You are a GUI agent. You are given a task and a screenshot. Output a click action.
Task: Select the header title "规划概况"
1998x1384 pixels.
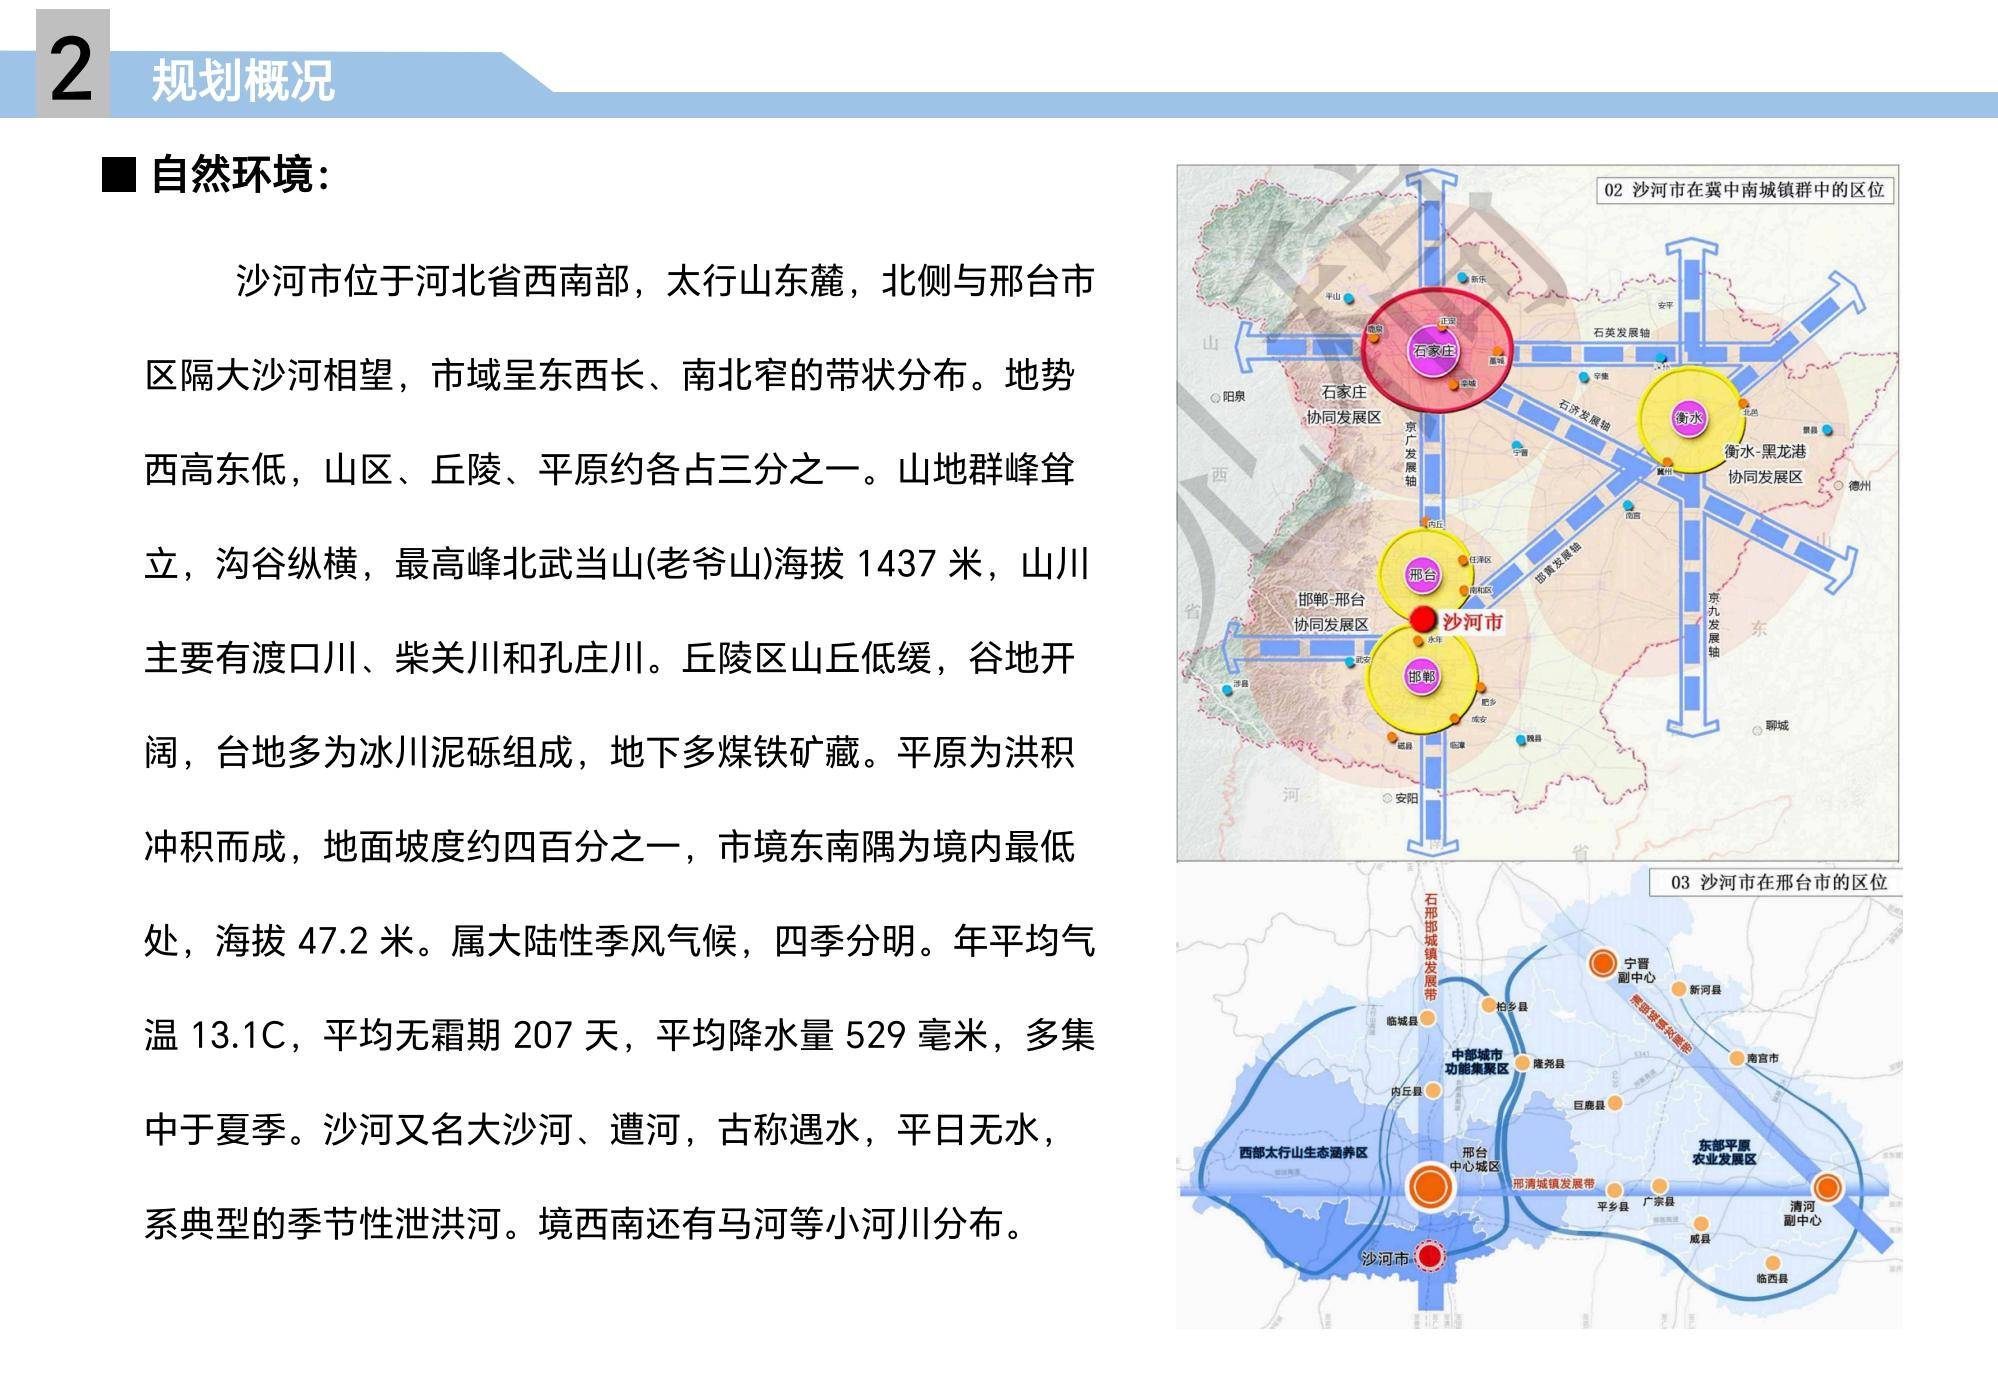242,81
